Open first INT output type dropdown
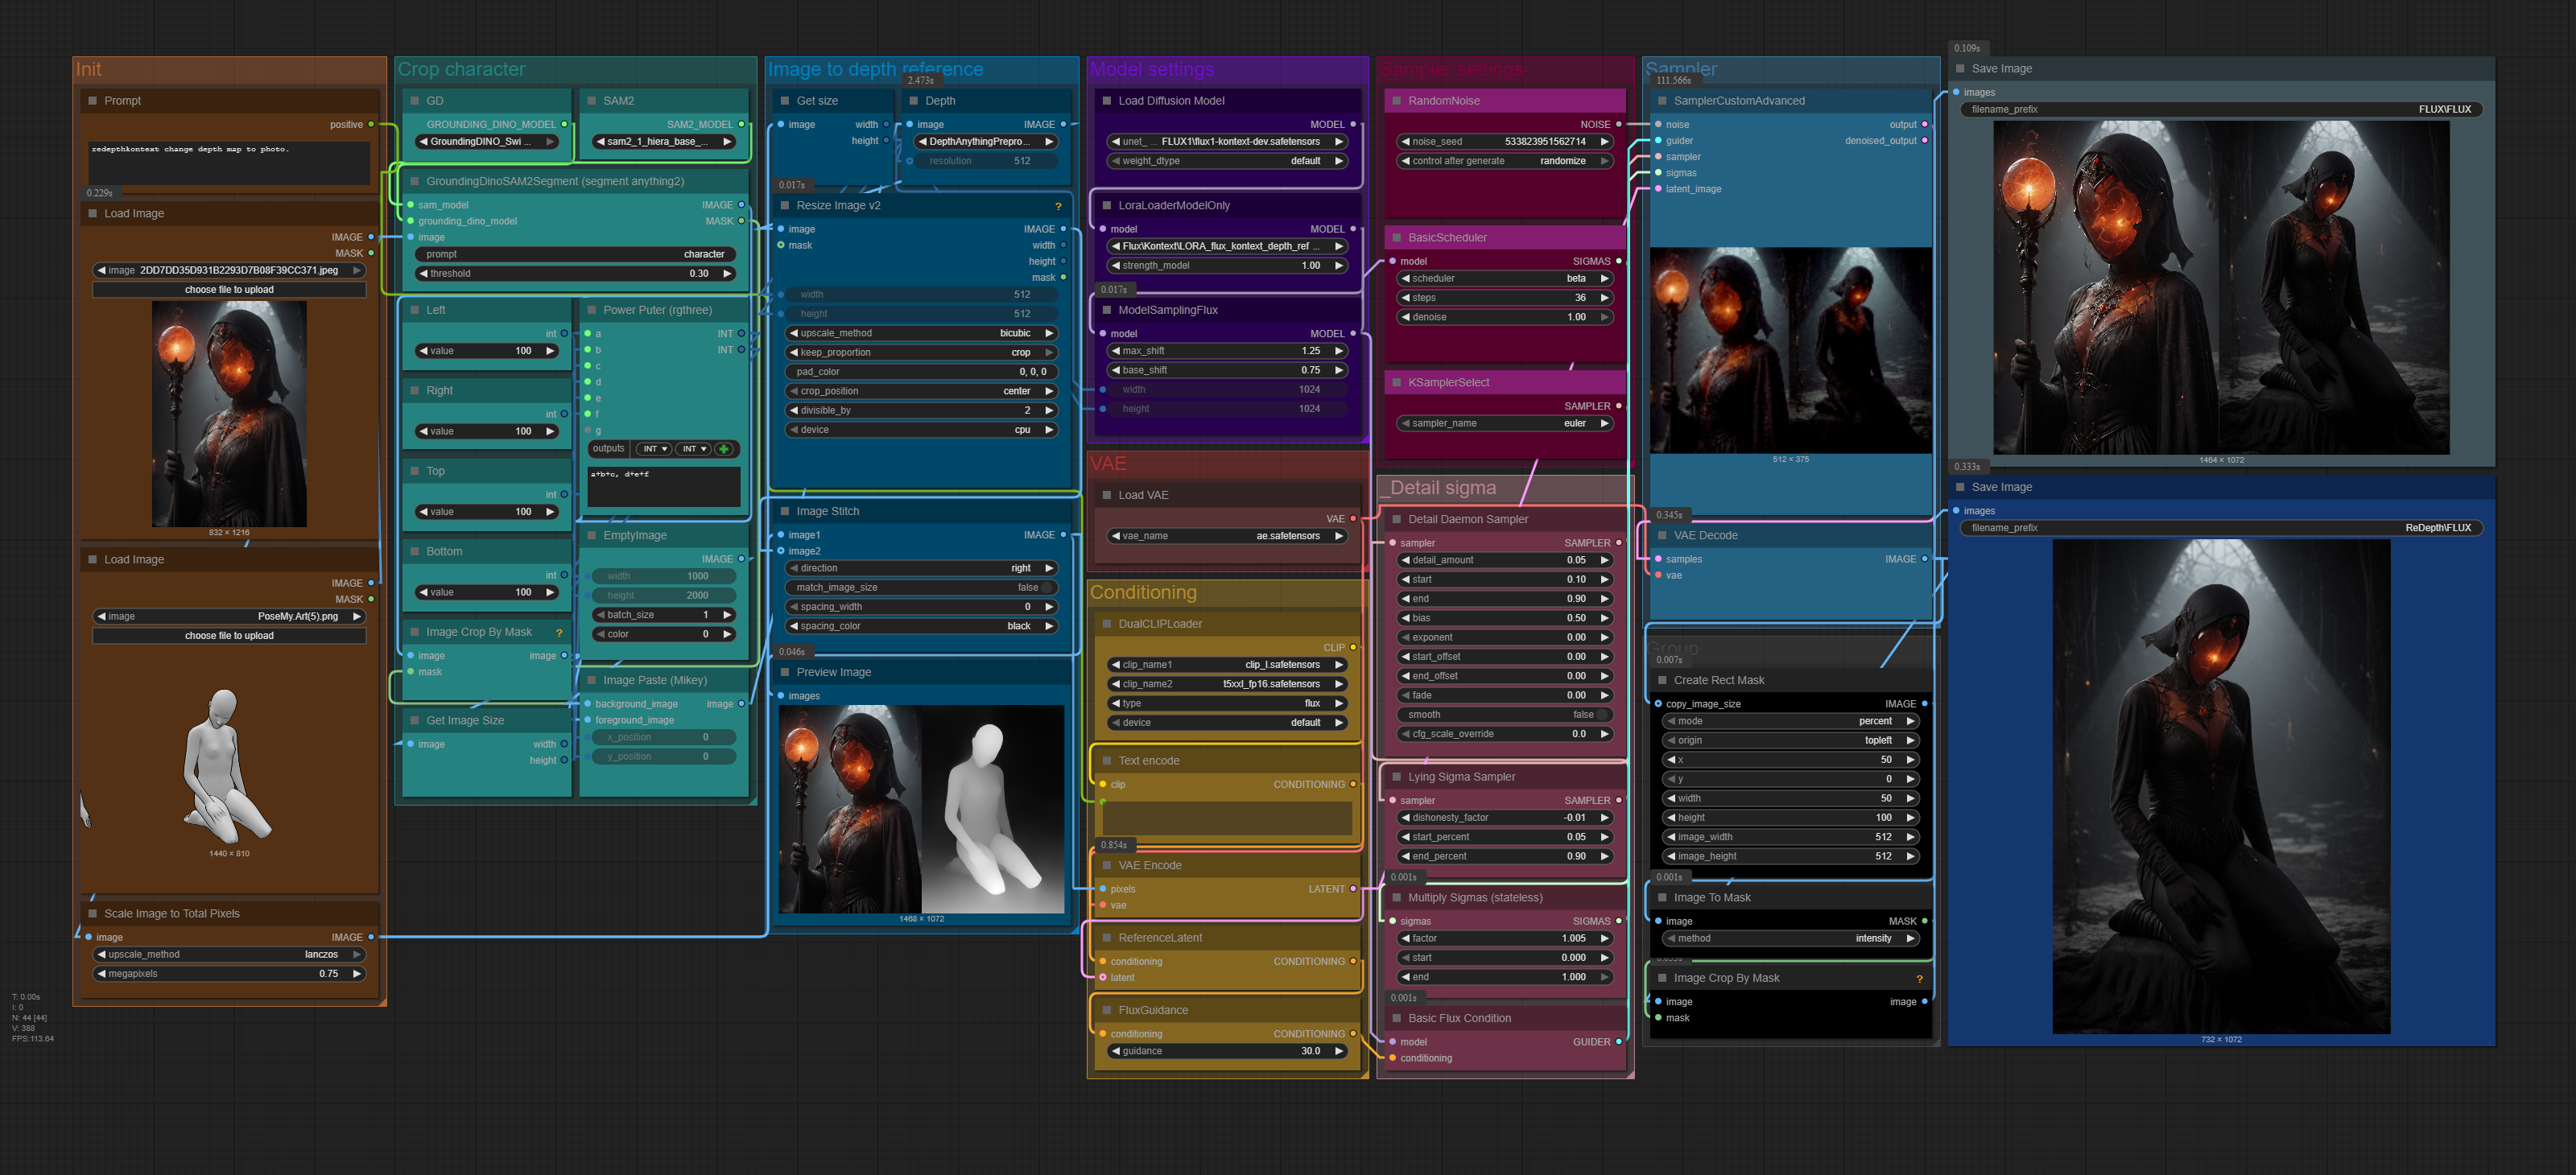This screenshot has width=2576, height=1175. [655, 449]
